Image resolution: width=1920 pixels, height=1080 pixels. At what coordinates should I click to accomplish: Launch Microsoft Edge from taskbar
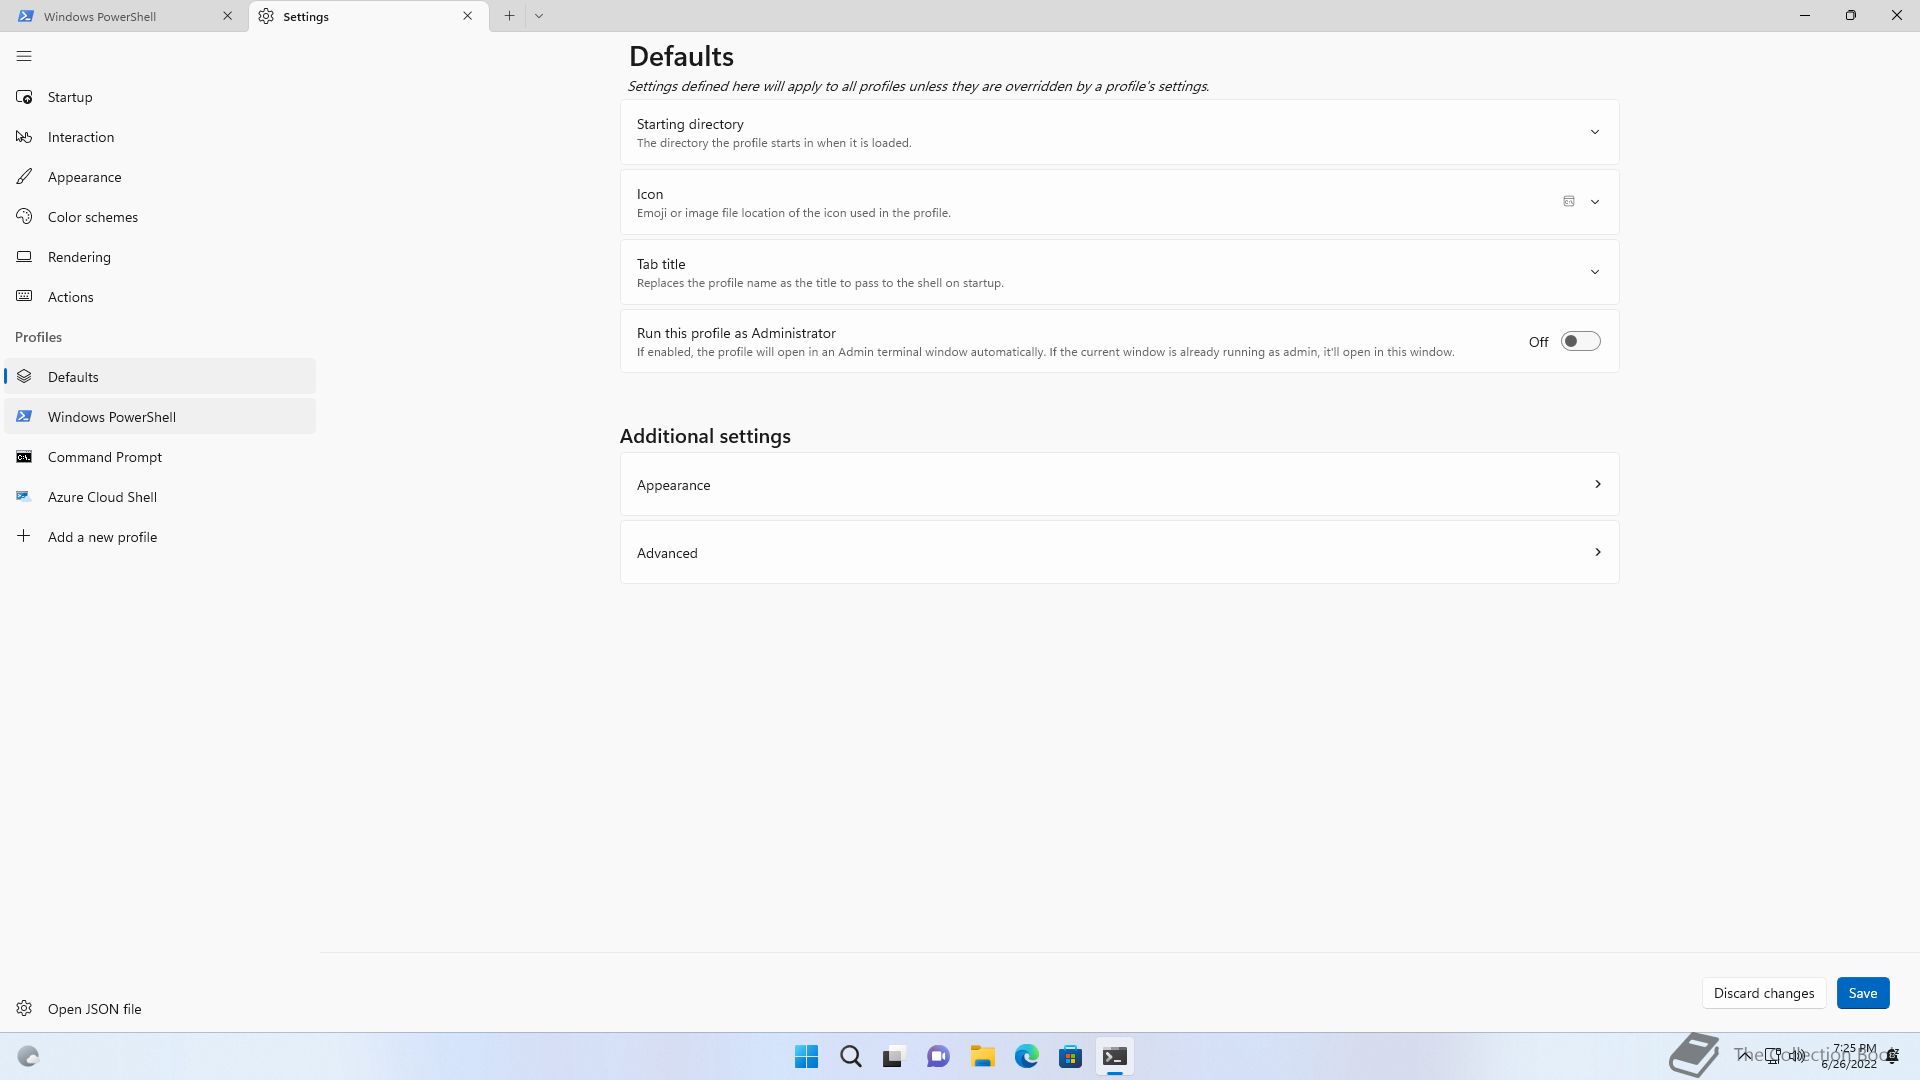(x=1026, y=1056)
